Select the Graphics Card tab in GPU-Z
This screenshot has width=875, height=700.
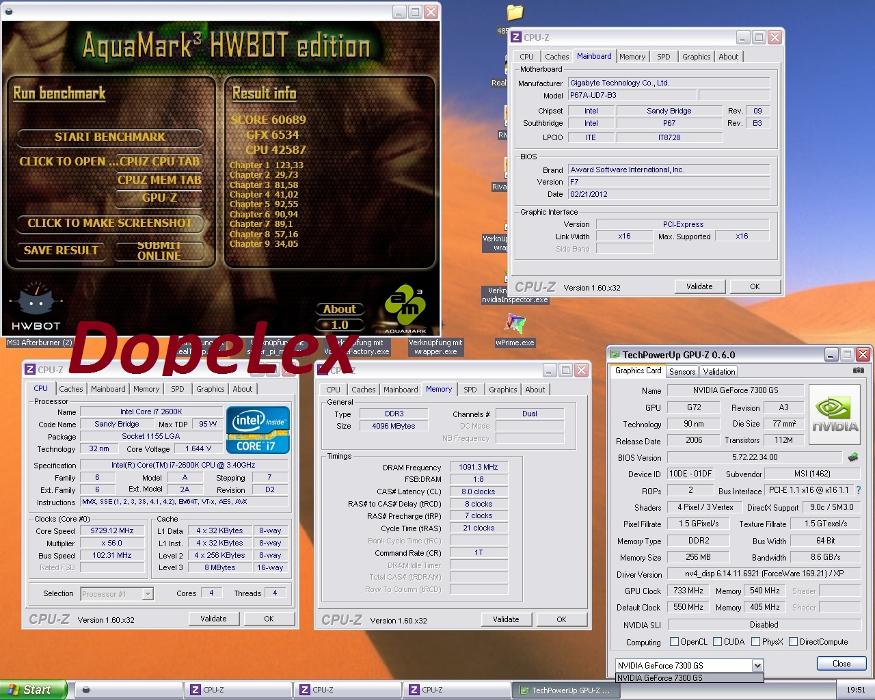638,370
